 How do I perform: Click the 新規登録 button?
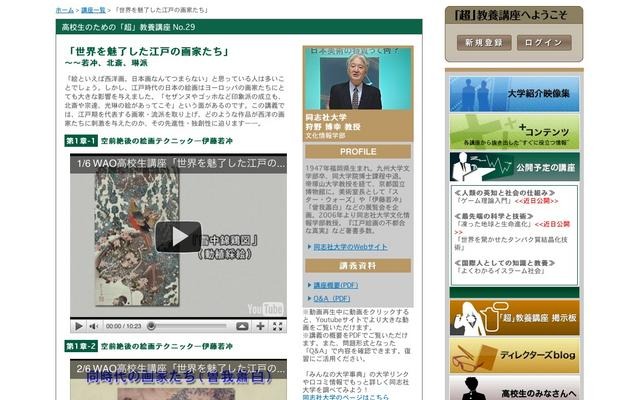pos(484,42)
